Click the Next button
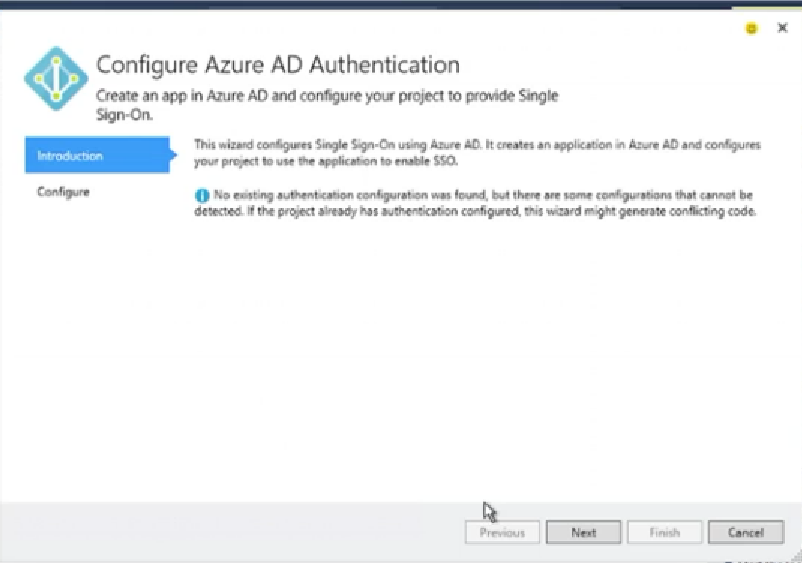Viewport: 802px width, 563px height. click(x=584, y=533)
